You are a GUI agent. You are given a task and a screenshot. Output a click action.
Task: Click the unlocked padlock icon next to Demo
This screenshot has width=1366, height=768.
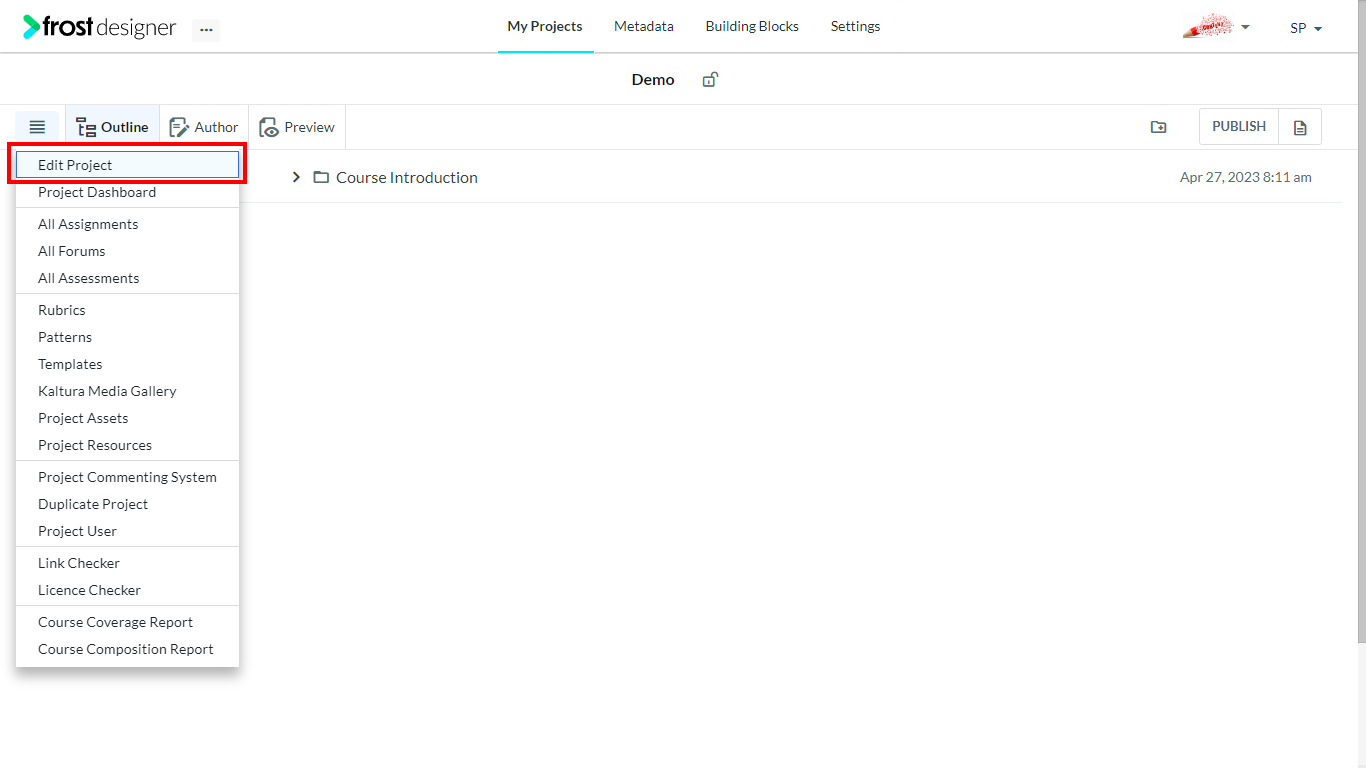[710, 79]
